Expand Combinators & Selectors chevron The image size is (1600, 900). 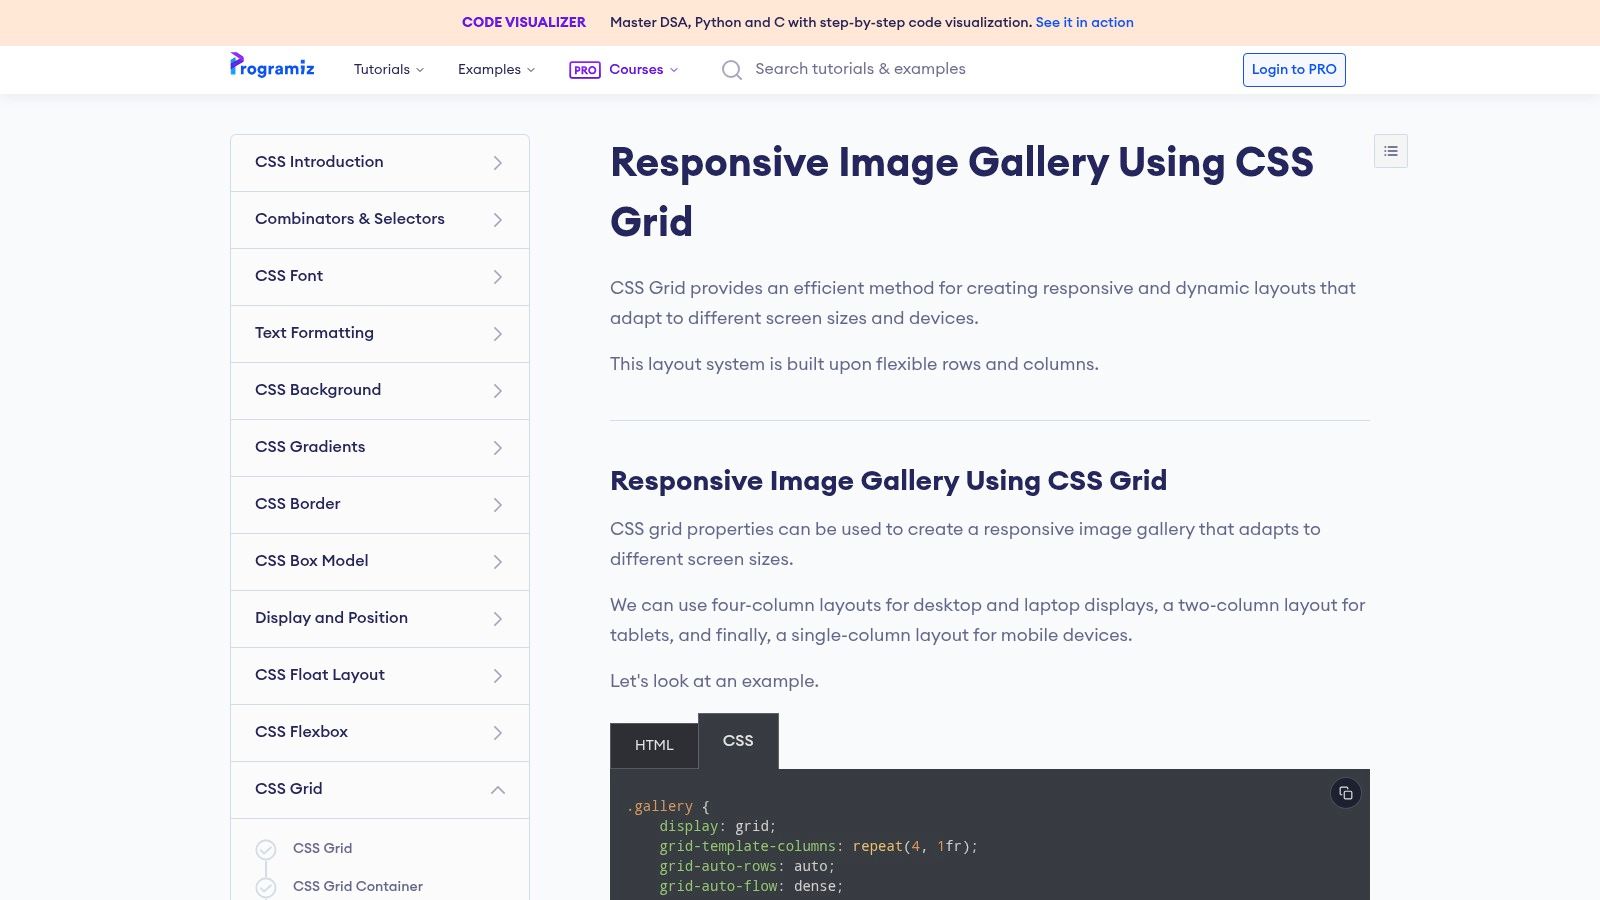tap(498, 220)
